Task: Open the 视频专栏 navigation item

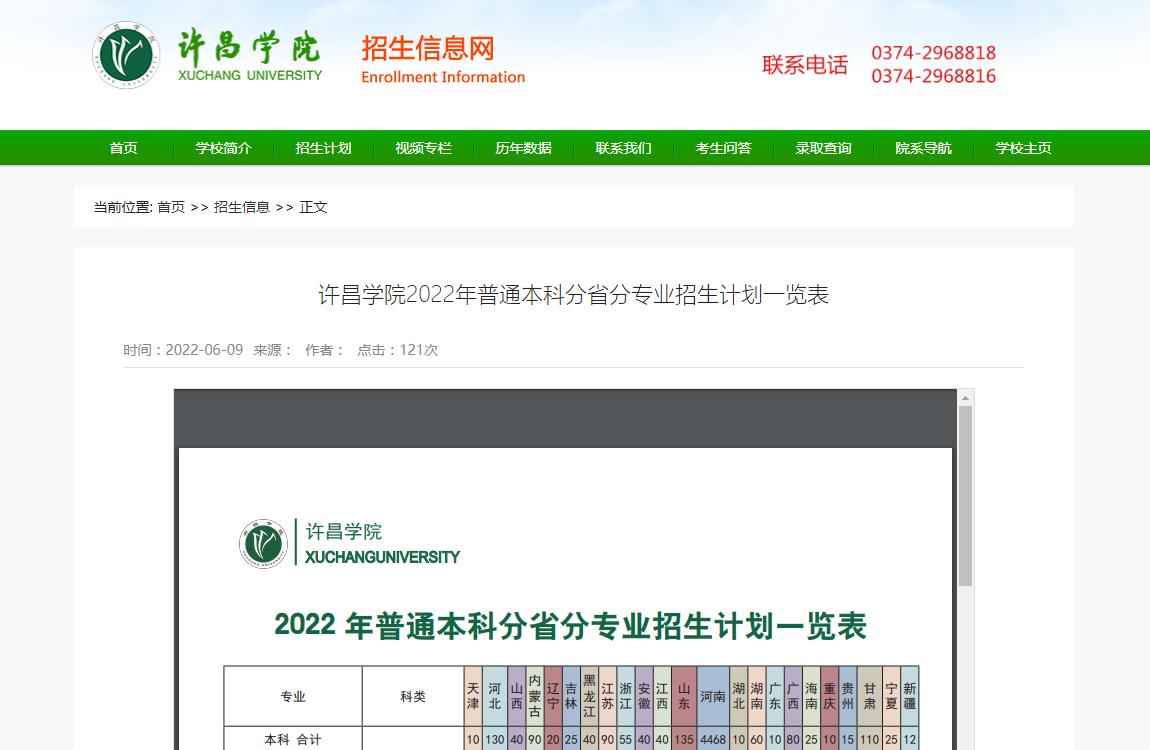Action: pos(423,148)
